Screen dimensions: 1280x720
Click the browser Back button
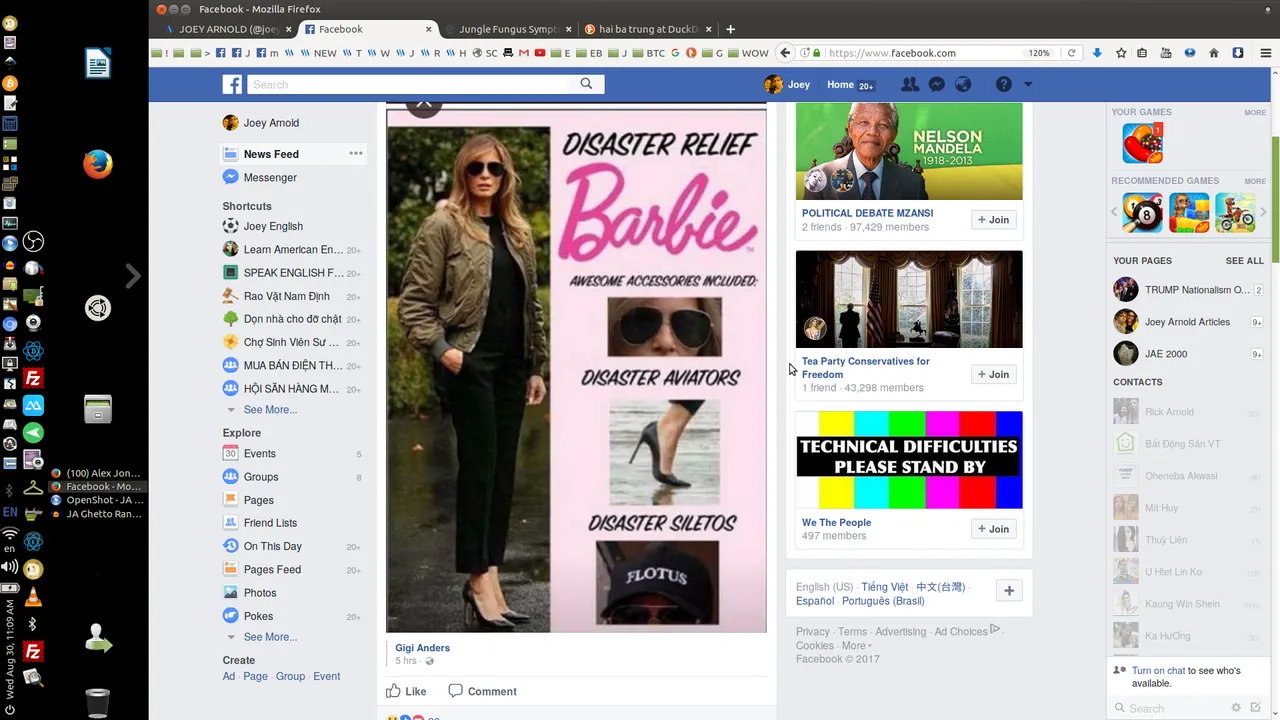pyautogui.click(x=786, y=53)
